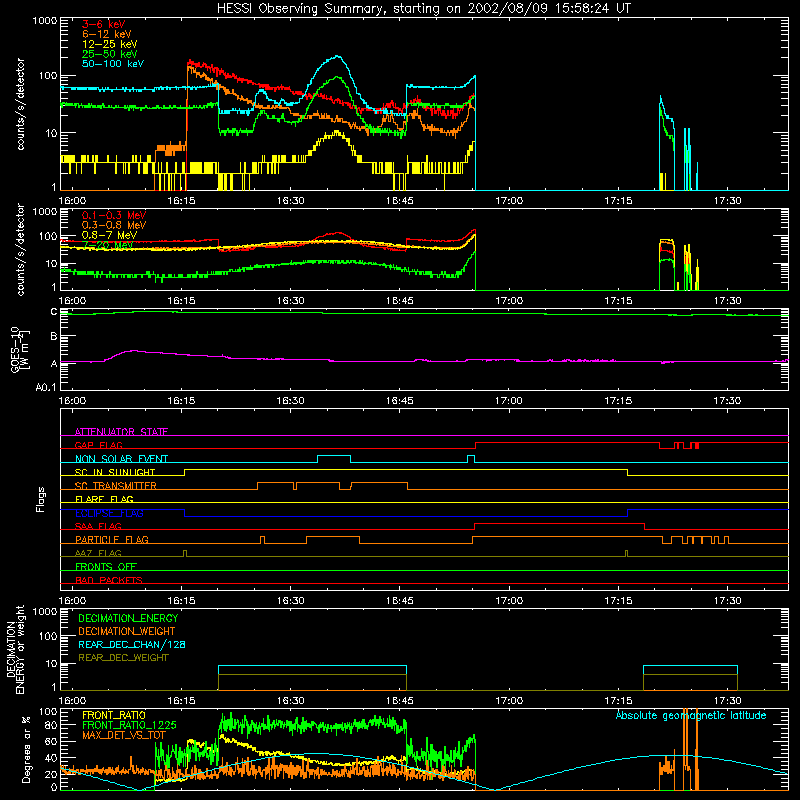This screenshot has width=800, height=800.
Task: Select the SAA_FLAG label
Action: pyautogui.click(x=98, y=526)
